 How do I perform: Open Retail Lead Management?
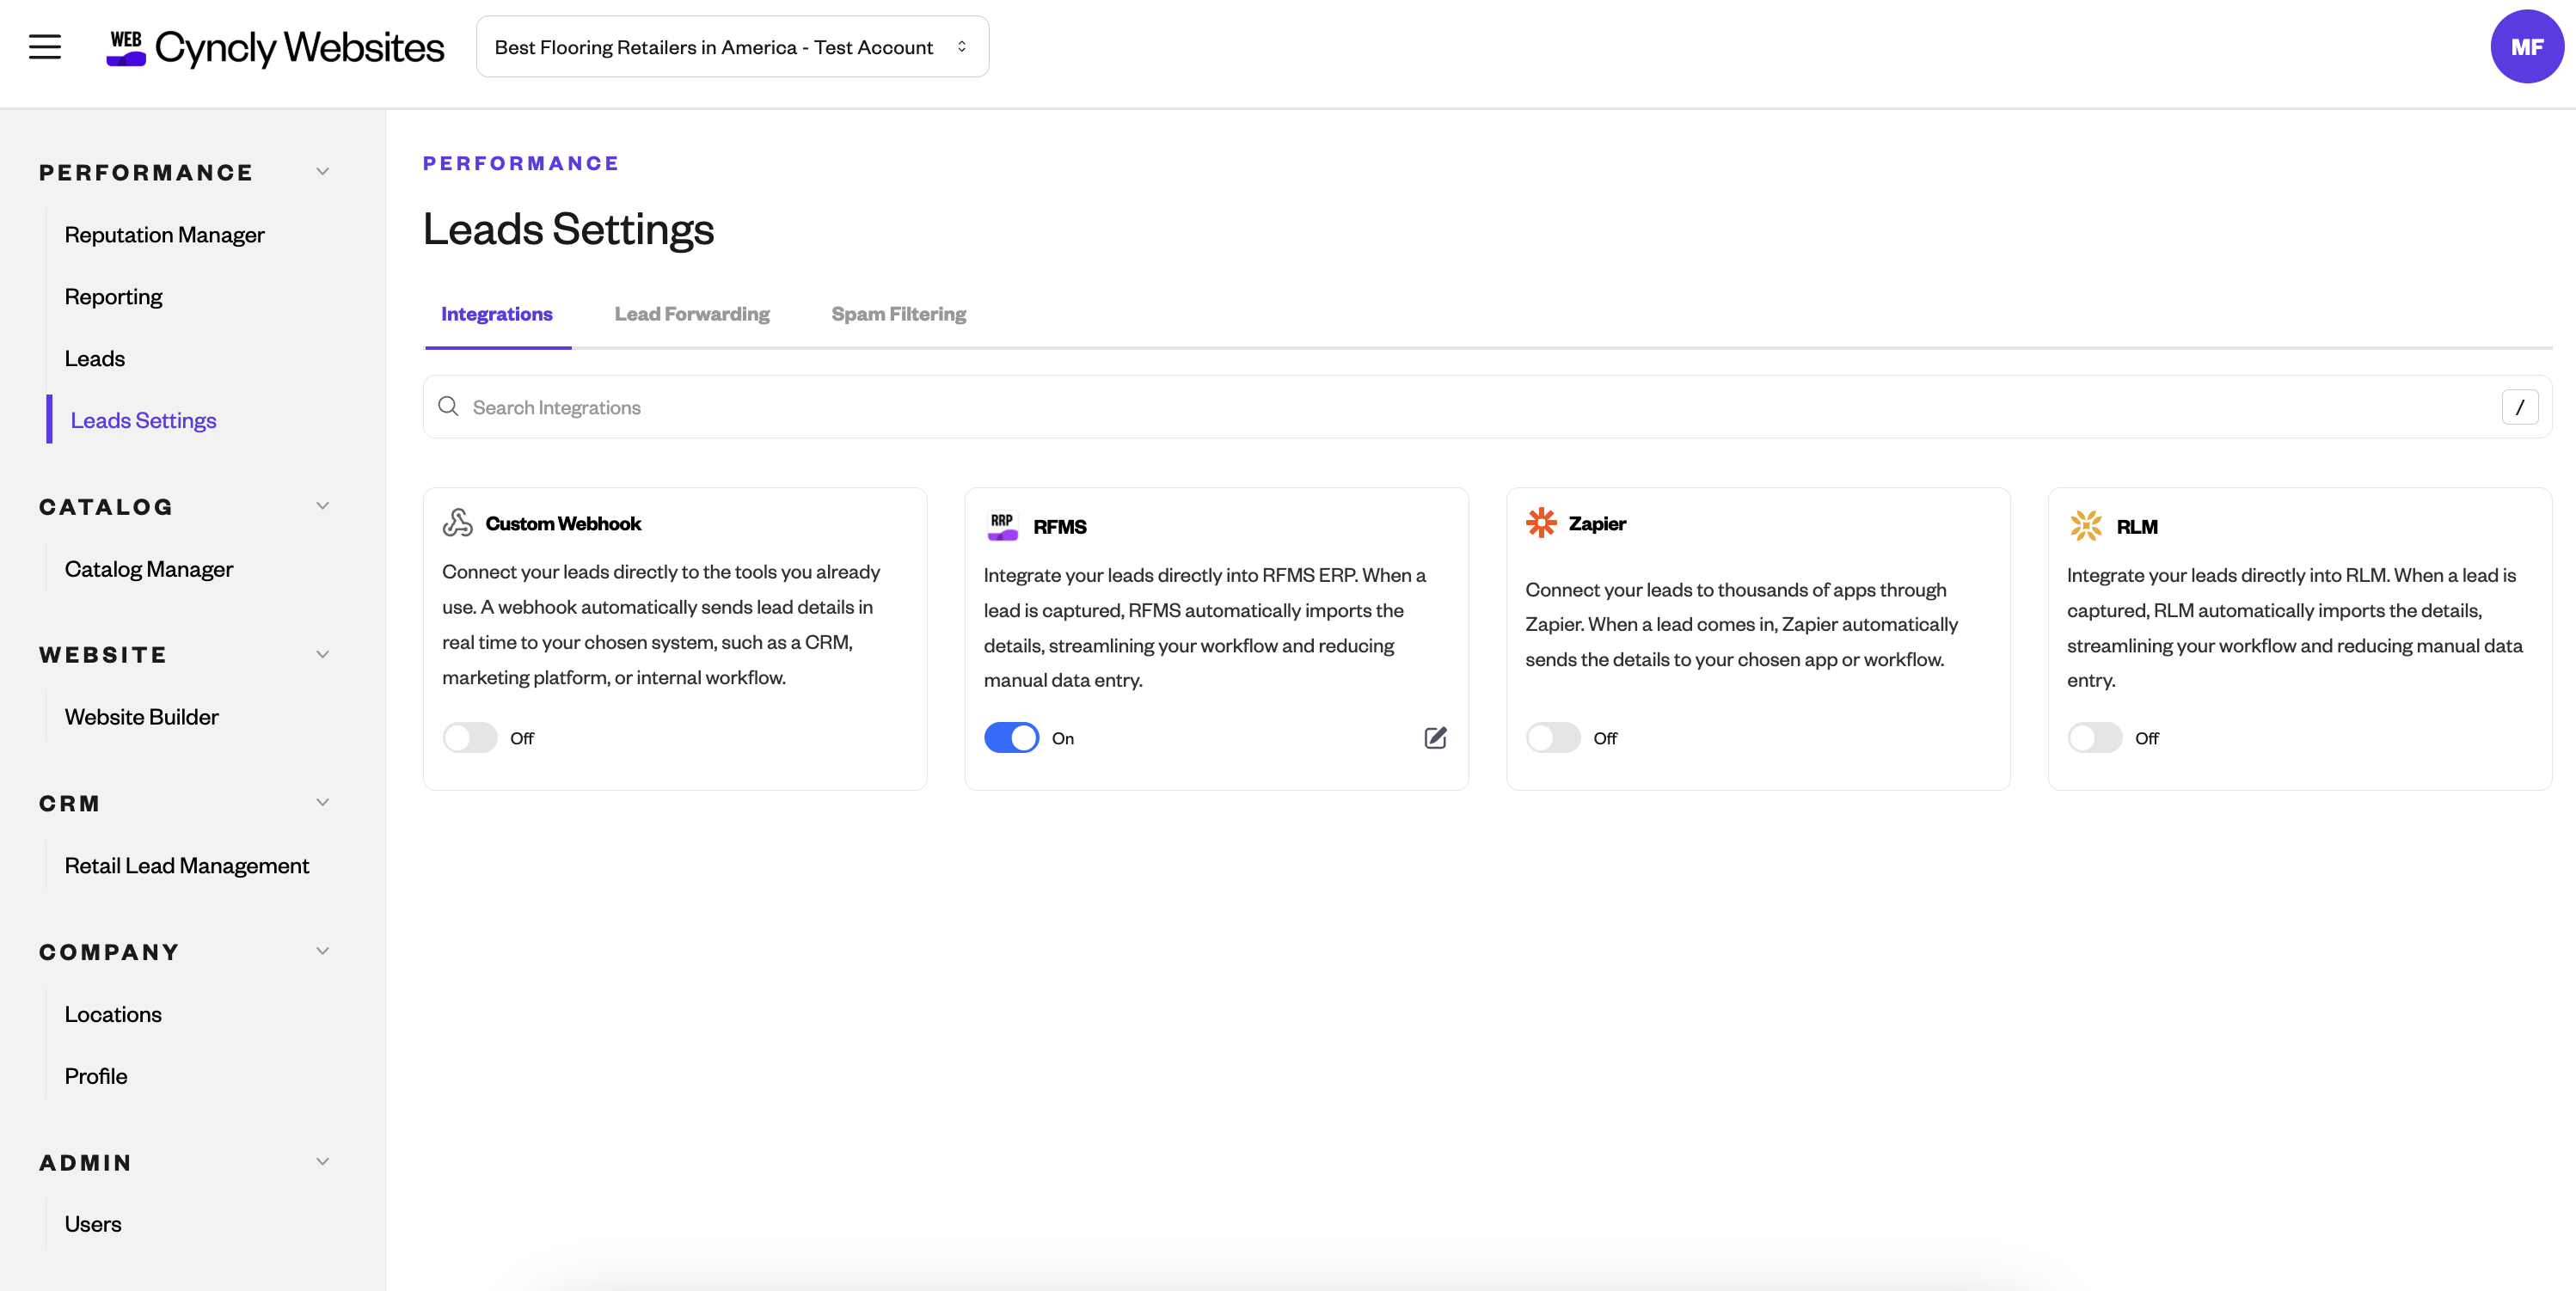(x=187, y=866)
